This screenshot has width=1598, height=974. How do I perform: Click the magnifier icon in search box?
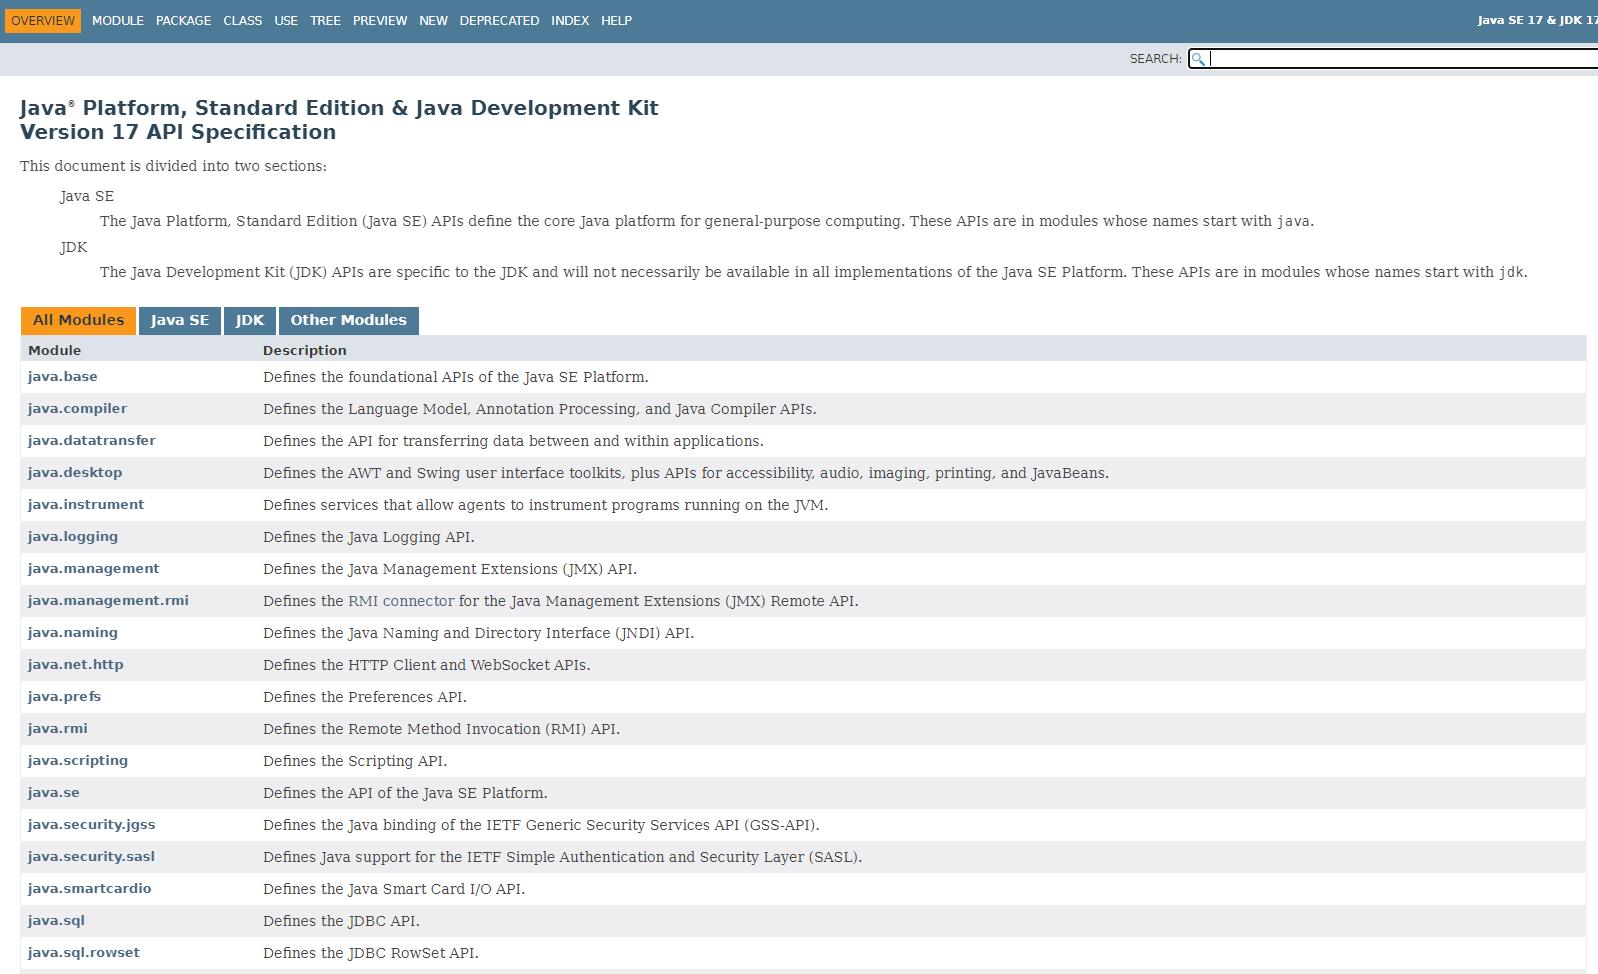[x=1198, y=59]
